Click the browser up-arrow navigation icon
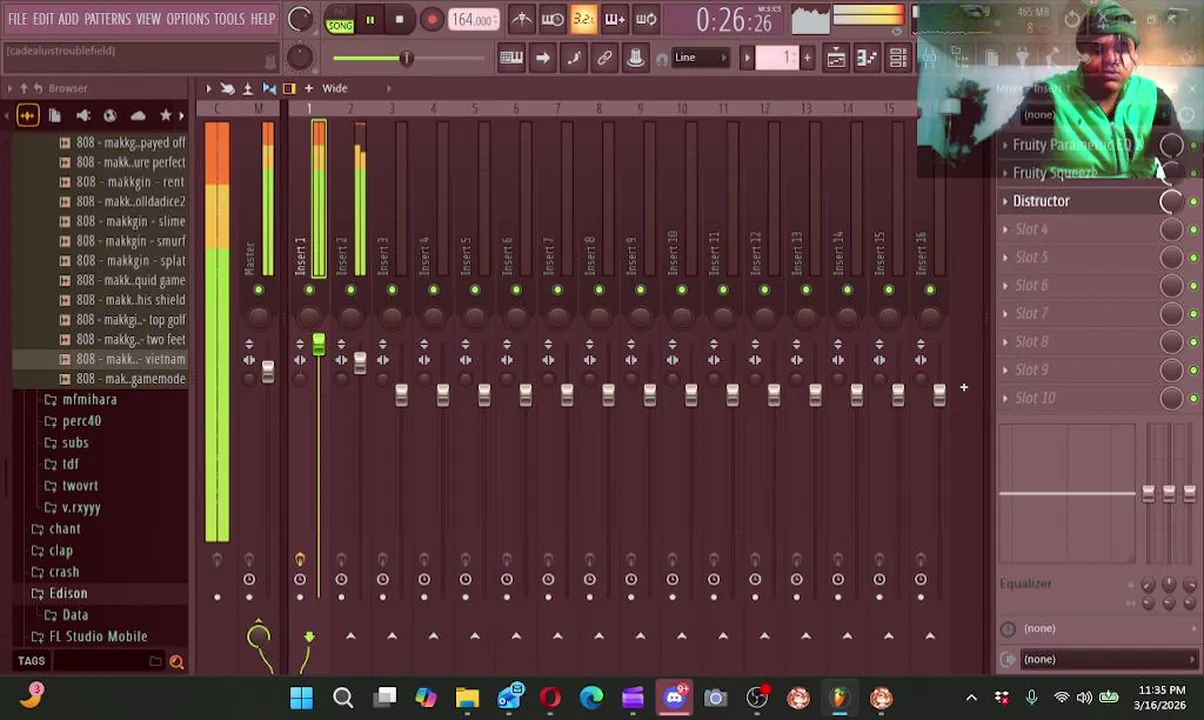 click(23, 88)
